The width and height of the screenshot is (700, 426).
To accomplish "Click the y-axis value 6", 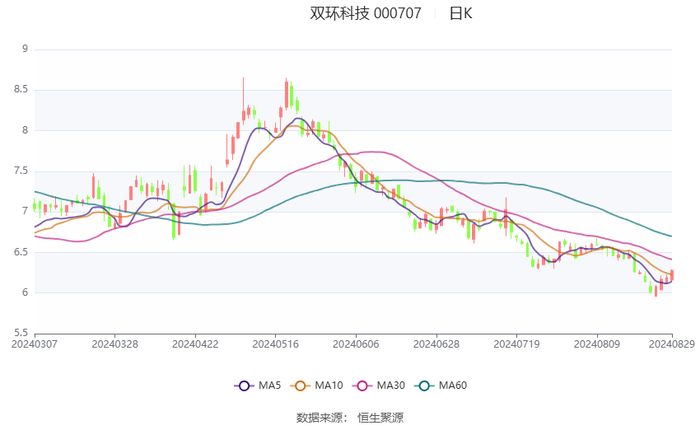I will point(25,292).
